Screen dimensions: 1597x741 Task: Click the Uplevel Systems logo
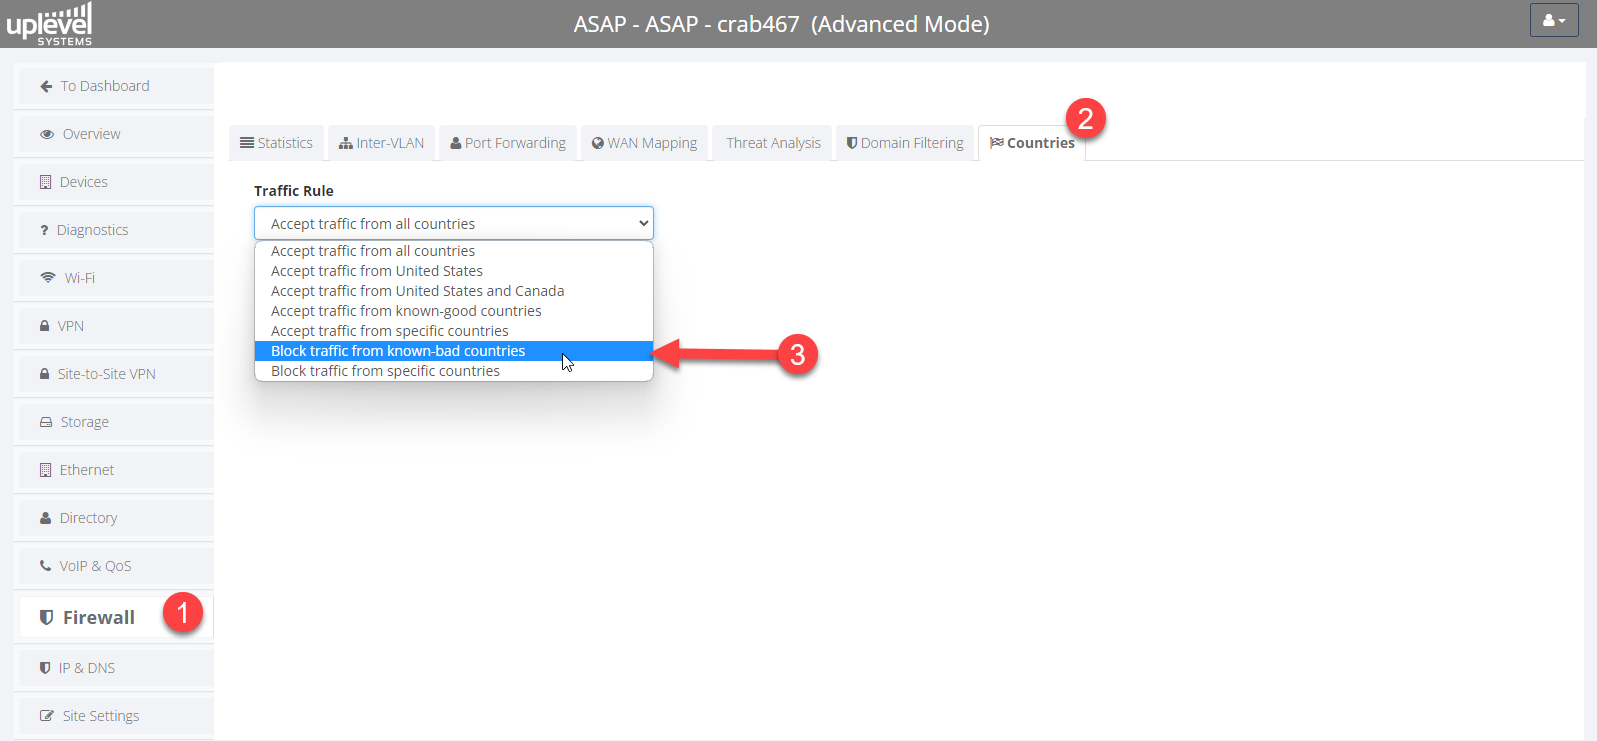[49, 24]
